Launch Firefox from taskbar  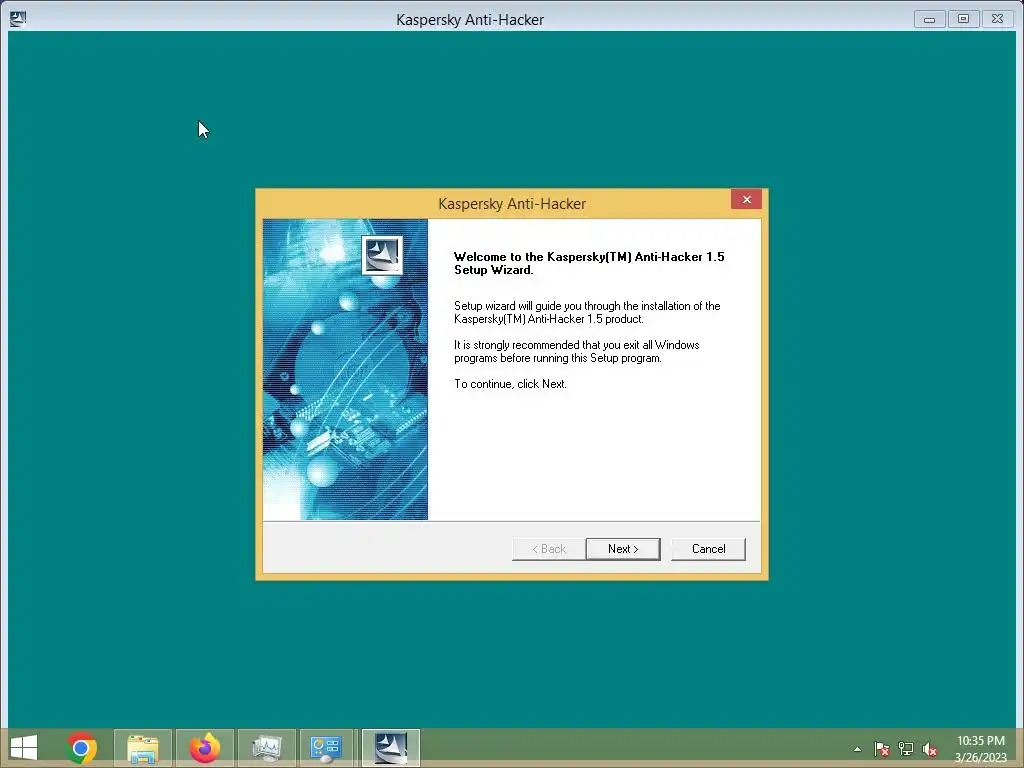[205, 748]
